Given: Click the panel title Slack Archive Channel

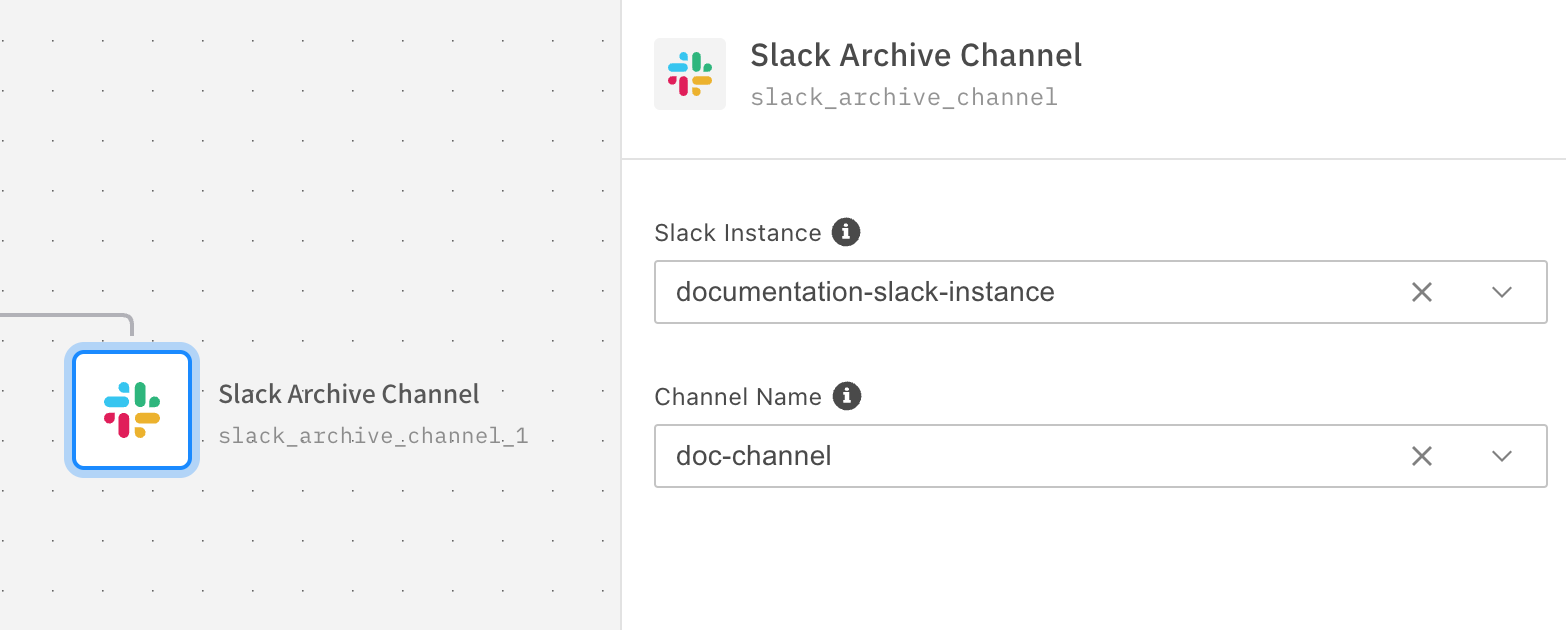Looking at the screenshot, I should coord(916,55).
